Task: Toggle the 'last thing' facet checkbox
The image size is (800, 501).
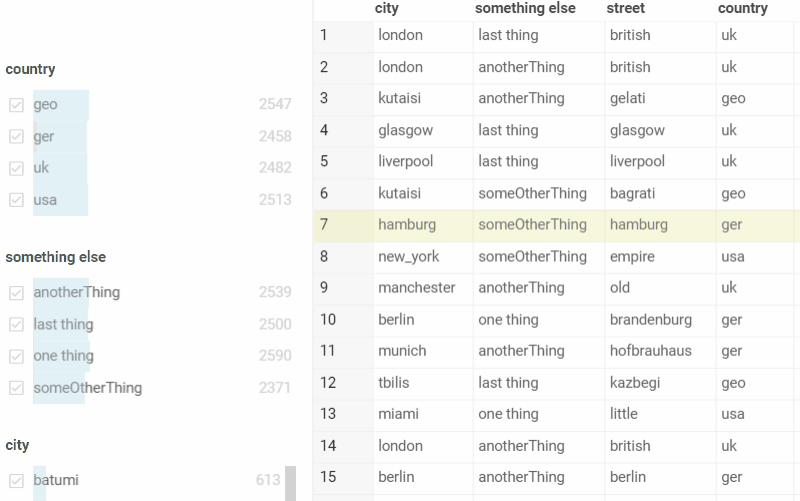Action: click(x=16, y=325)
